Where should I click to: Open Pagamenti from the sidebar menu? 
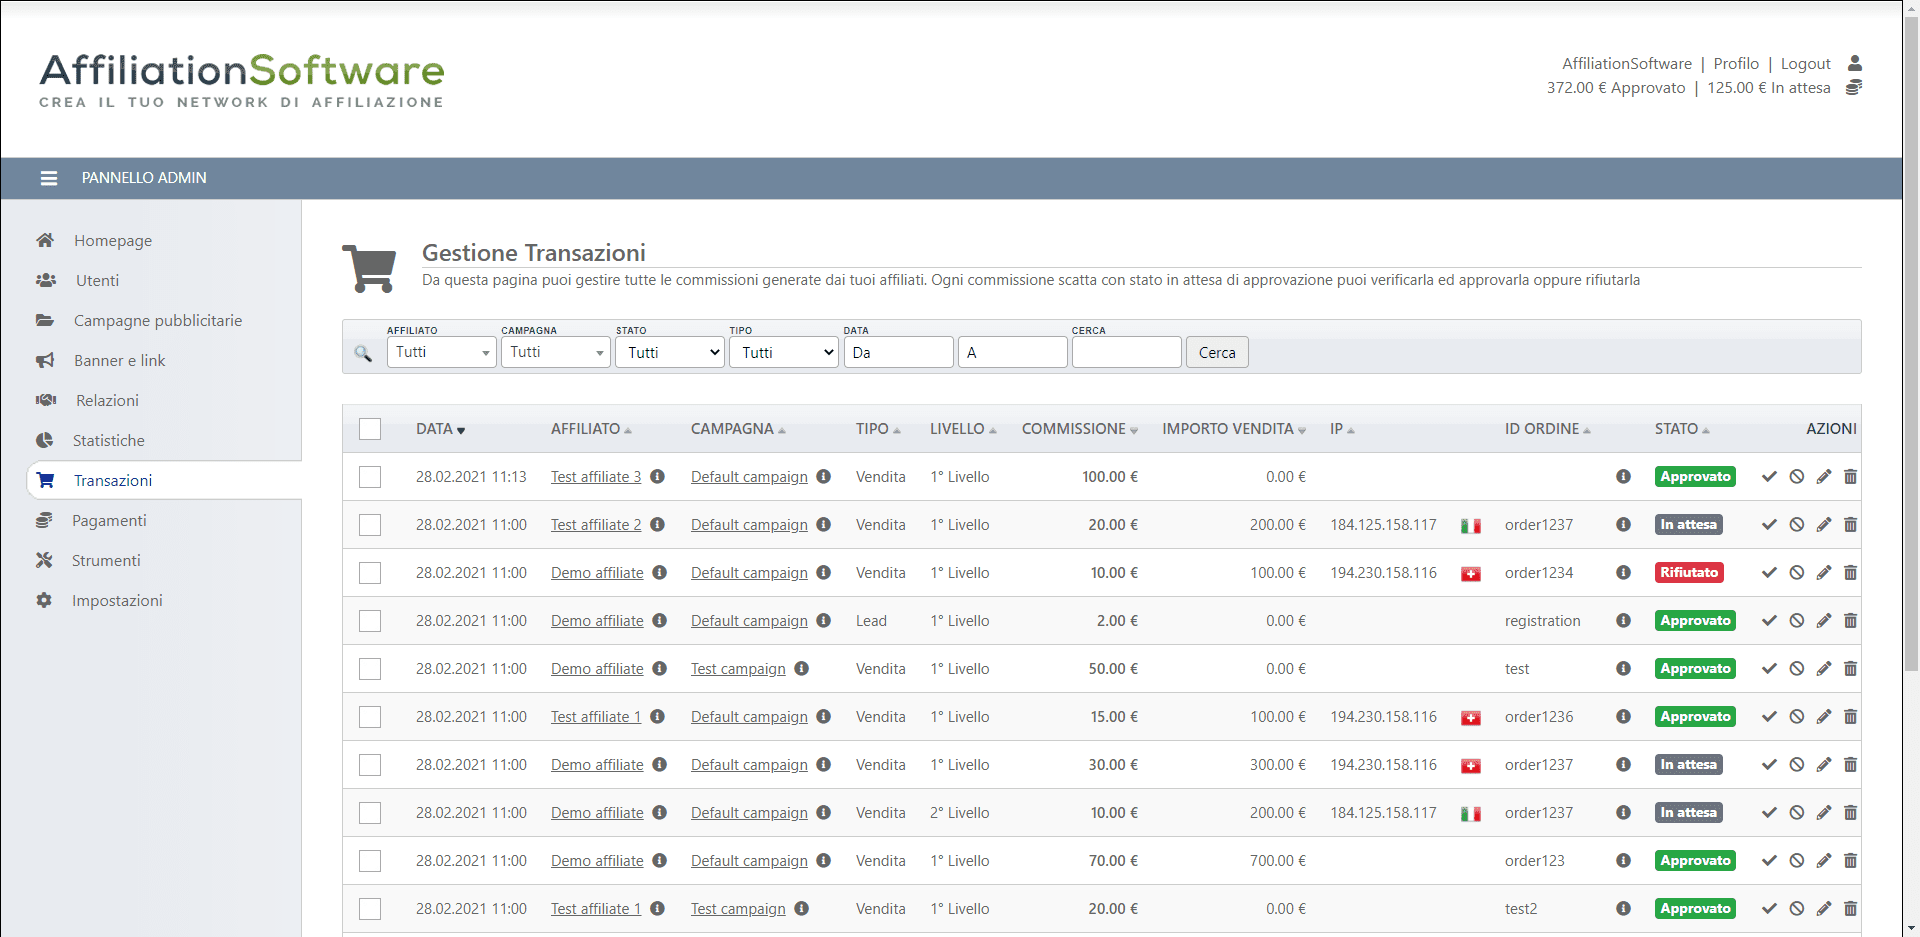pyautogui.click(x=109, y=520)
